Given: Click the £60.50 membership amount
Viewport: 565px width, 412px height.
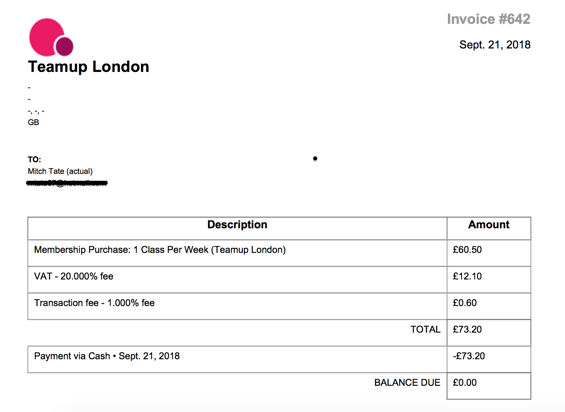Looking at the screenshot, I should (467, 250).
